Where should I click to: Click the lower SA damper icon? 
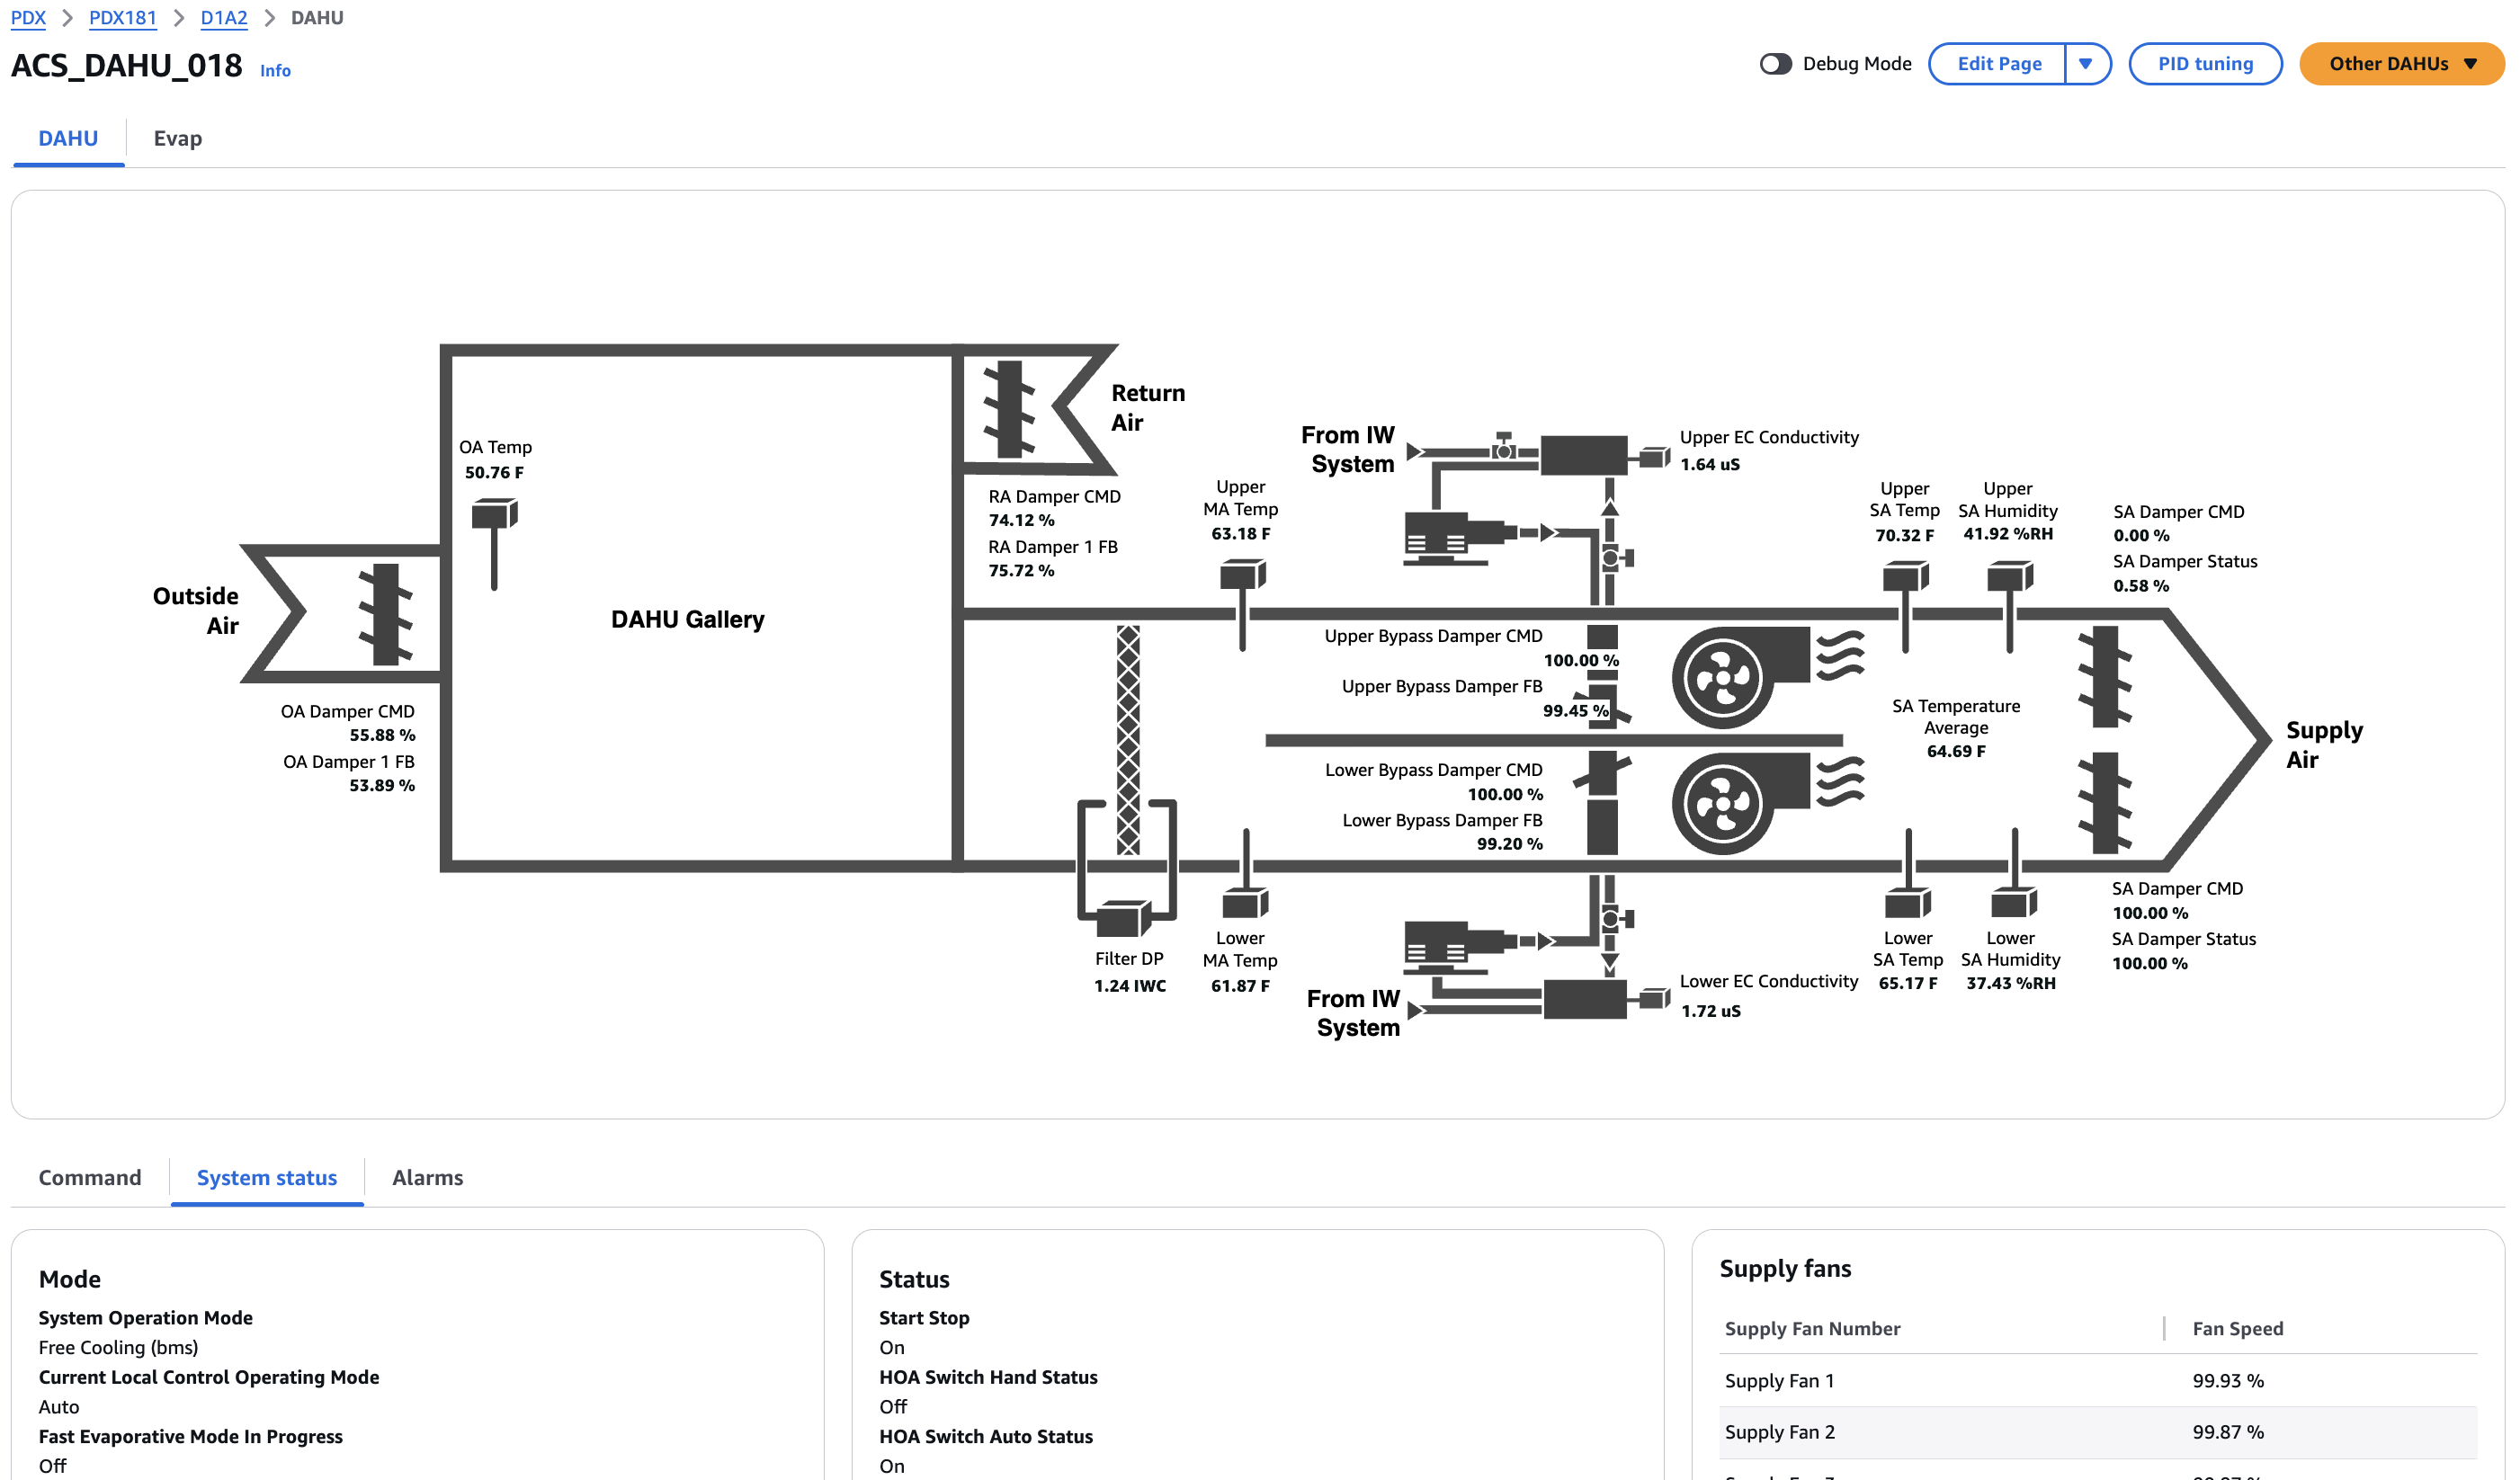pyautogui.click(x=2105, y=803)
